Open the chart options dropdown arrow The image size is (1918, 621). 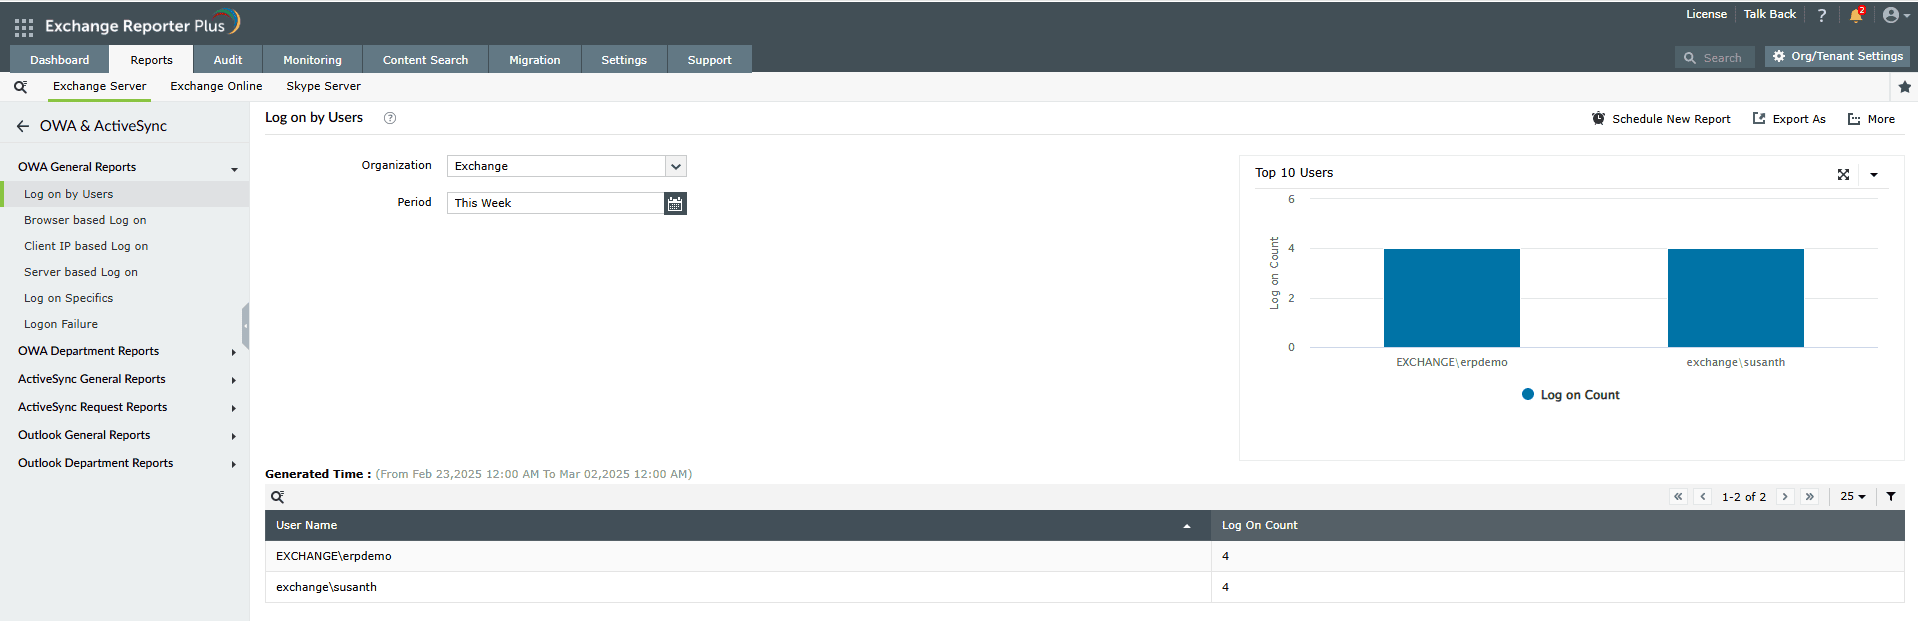(x=1874, y=174)
